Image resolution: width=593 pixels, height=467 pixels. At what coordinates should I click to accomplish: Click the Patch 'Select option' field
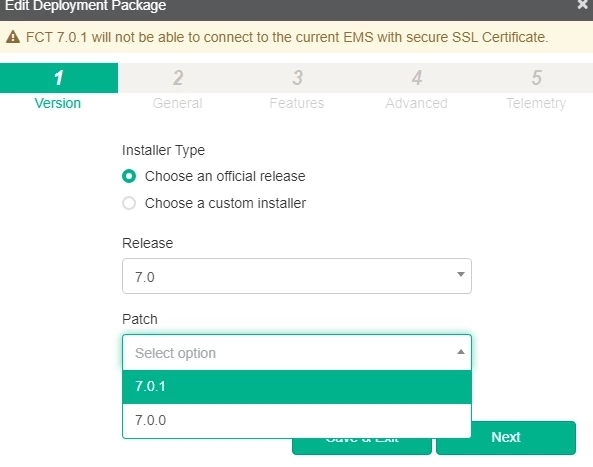(x=296, y=352)
